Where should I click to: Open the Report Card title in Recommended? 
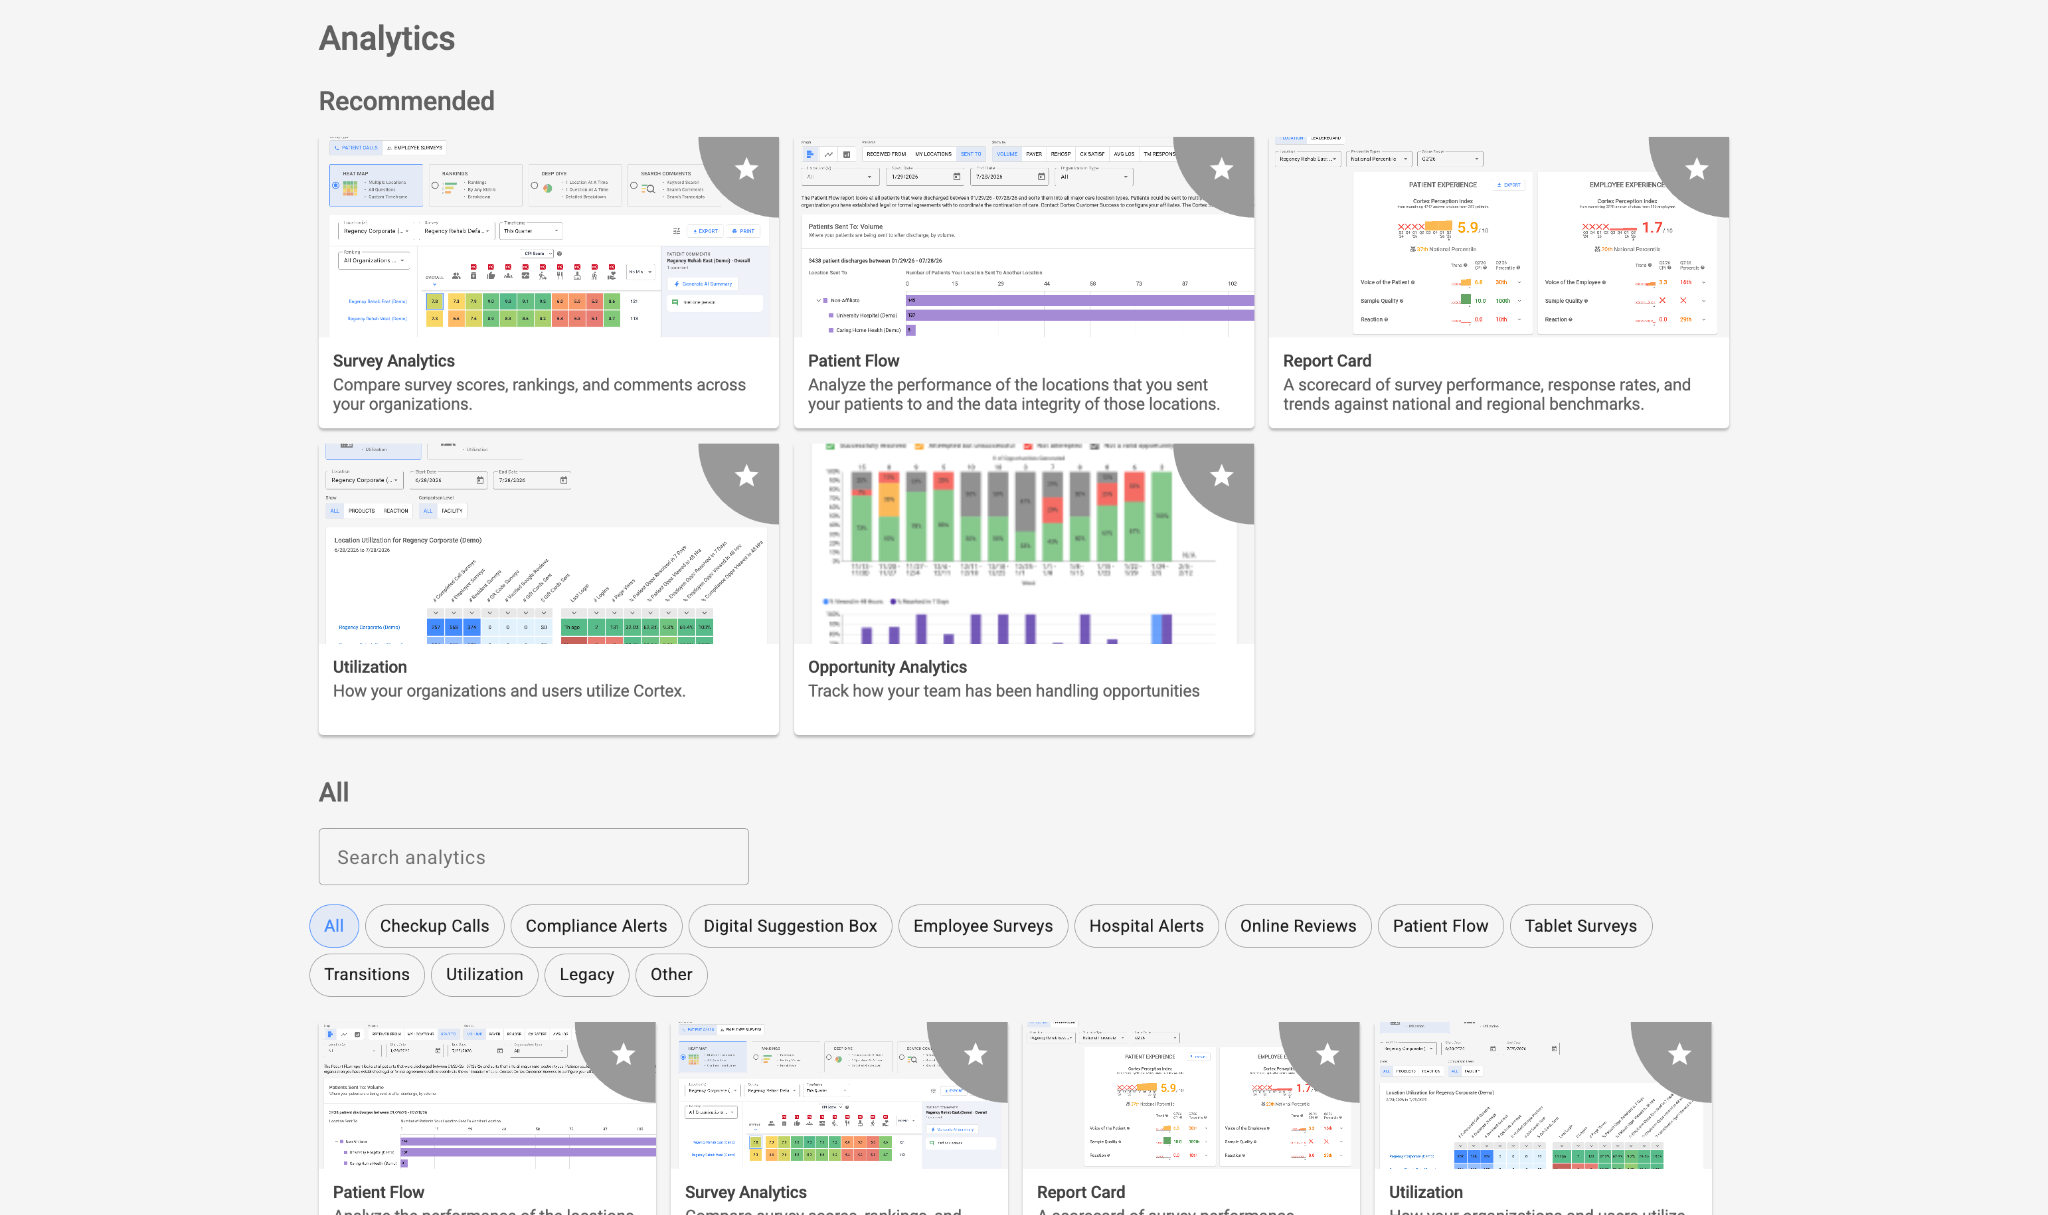pyautogui.click(x=1327, y=361)
